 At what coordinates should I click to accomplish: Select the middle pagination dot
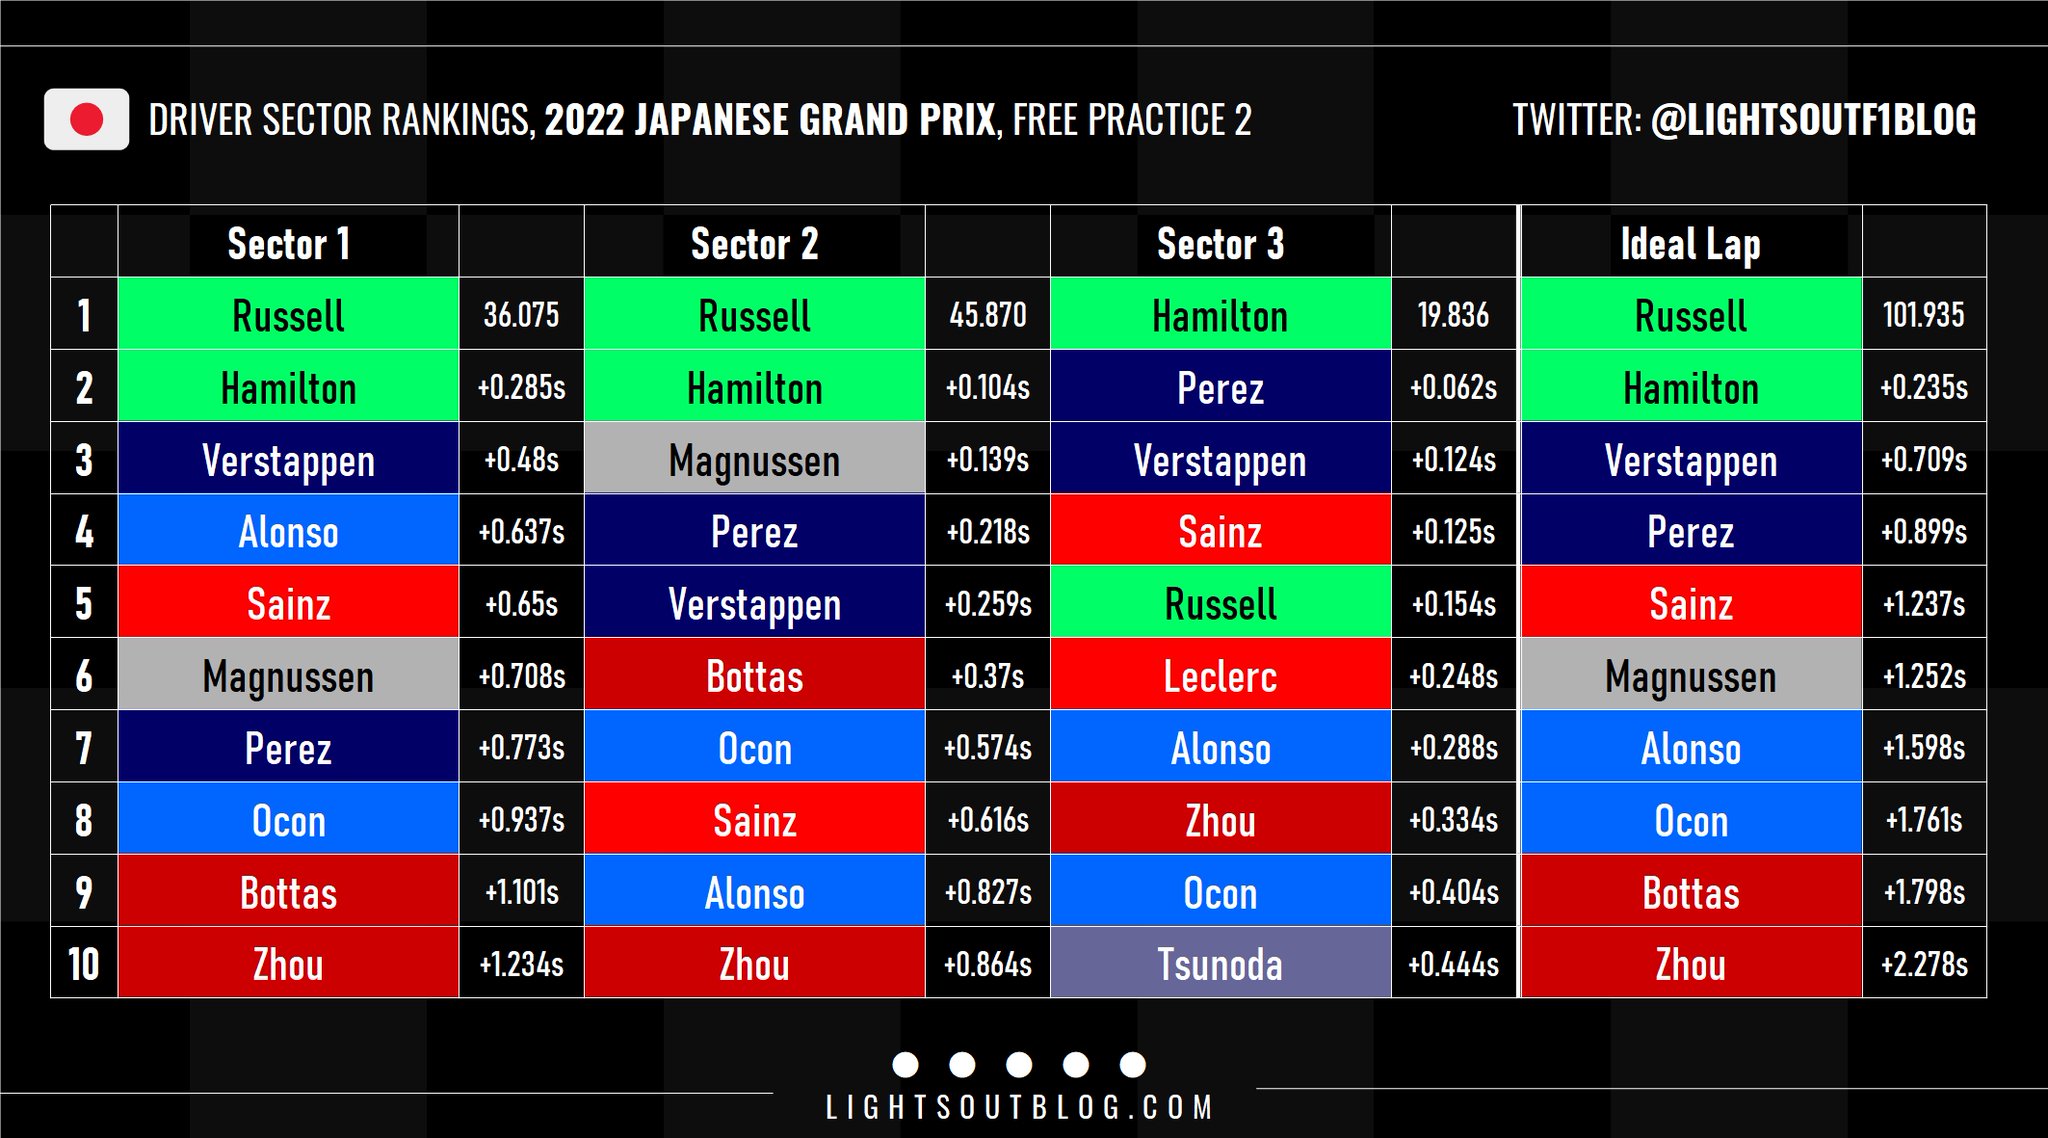(1019, 1064)
